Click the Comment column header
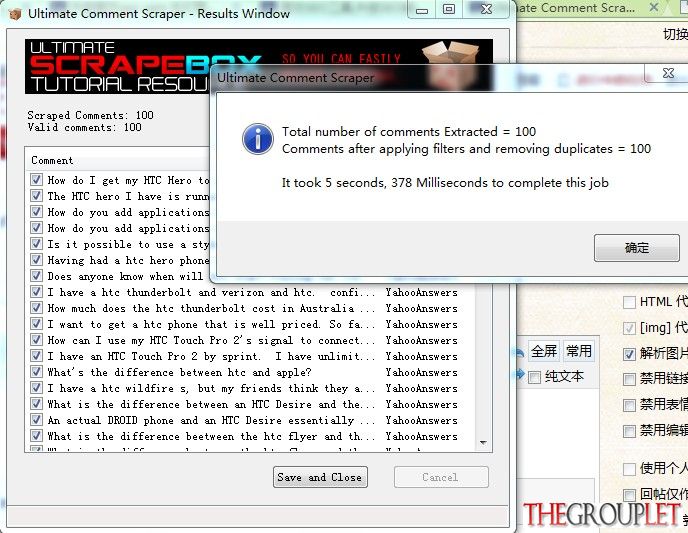Screen dimensions: 688x533 [118, 161]
